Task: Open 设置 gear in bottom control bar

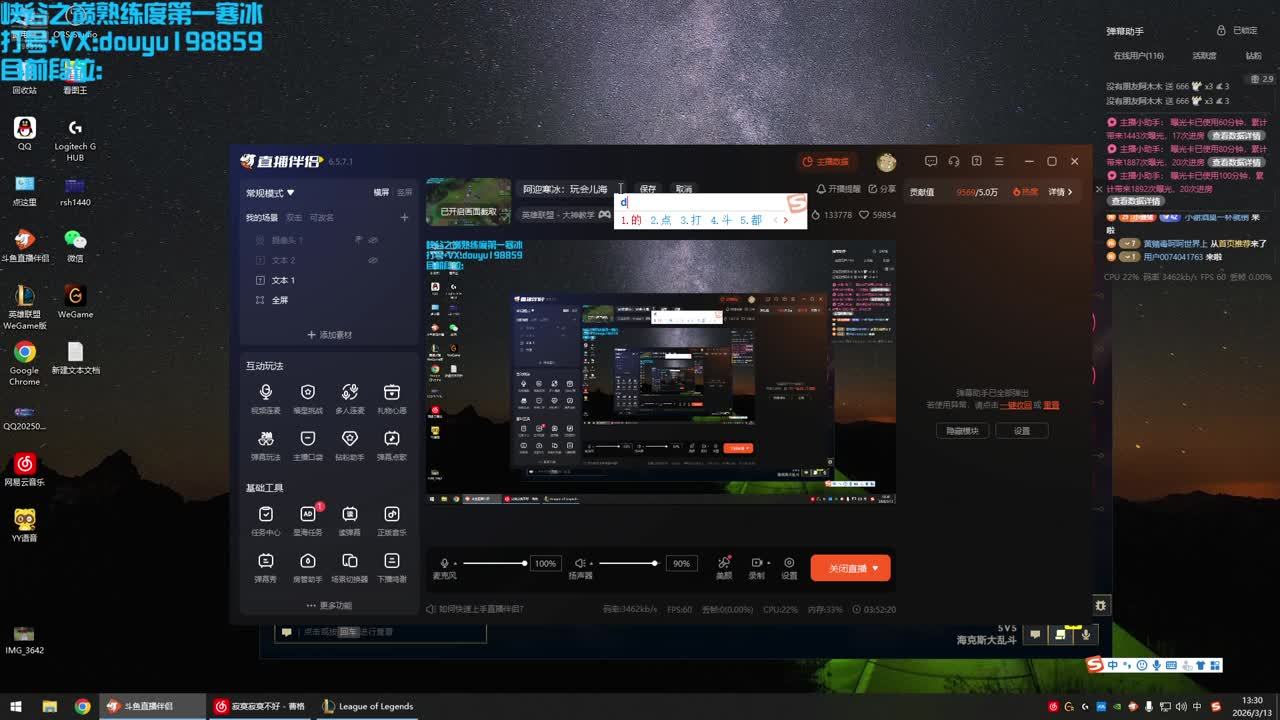Action: click(x=789, y=567)
